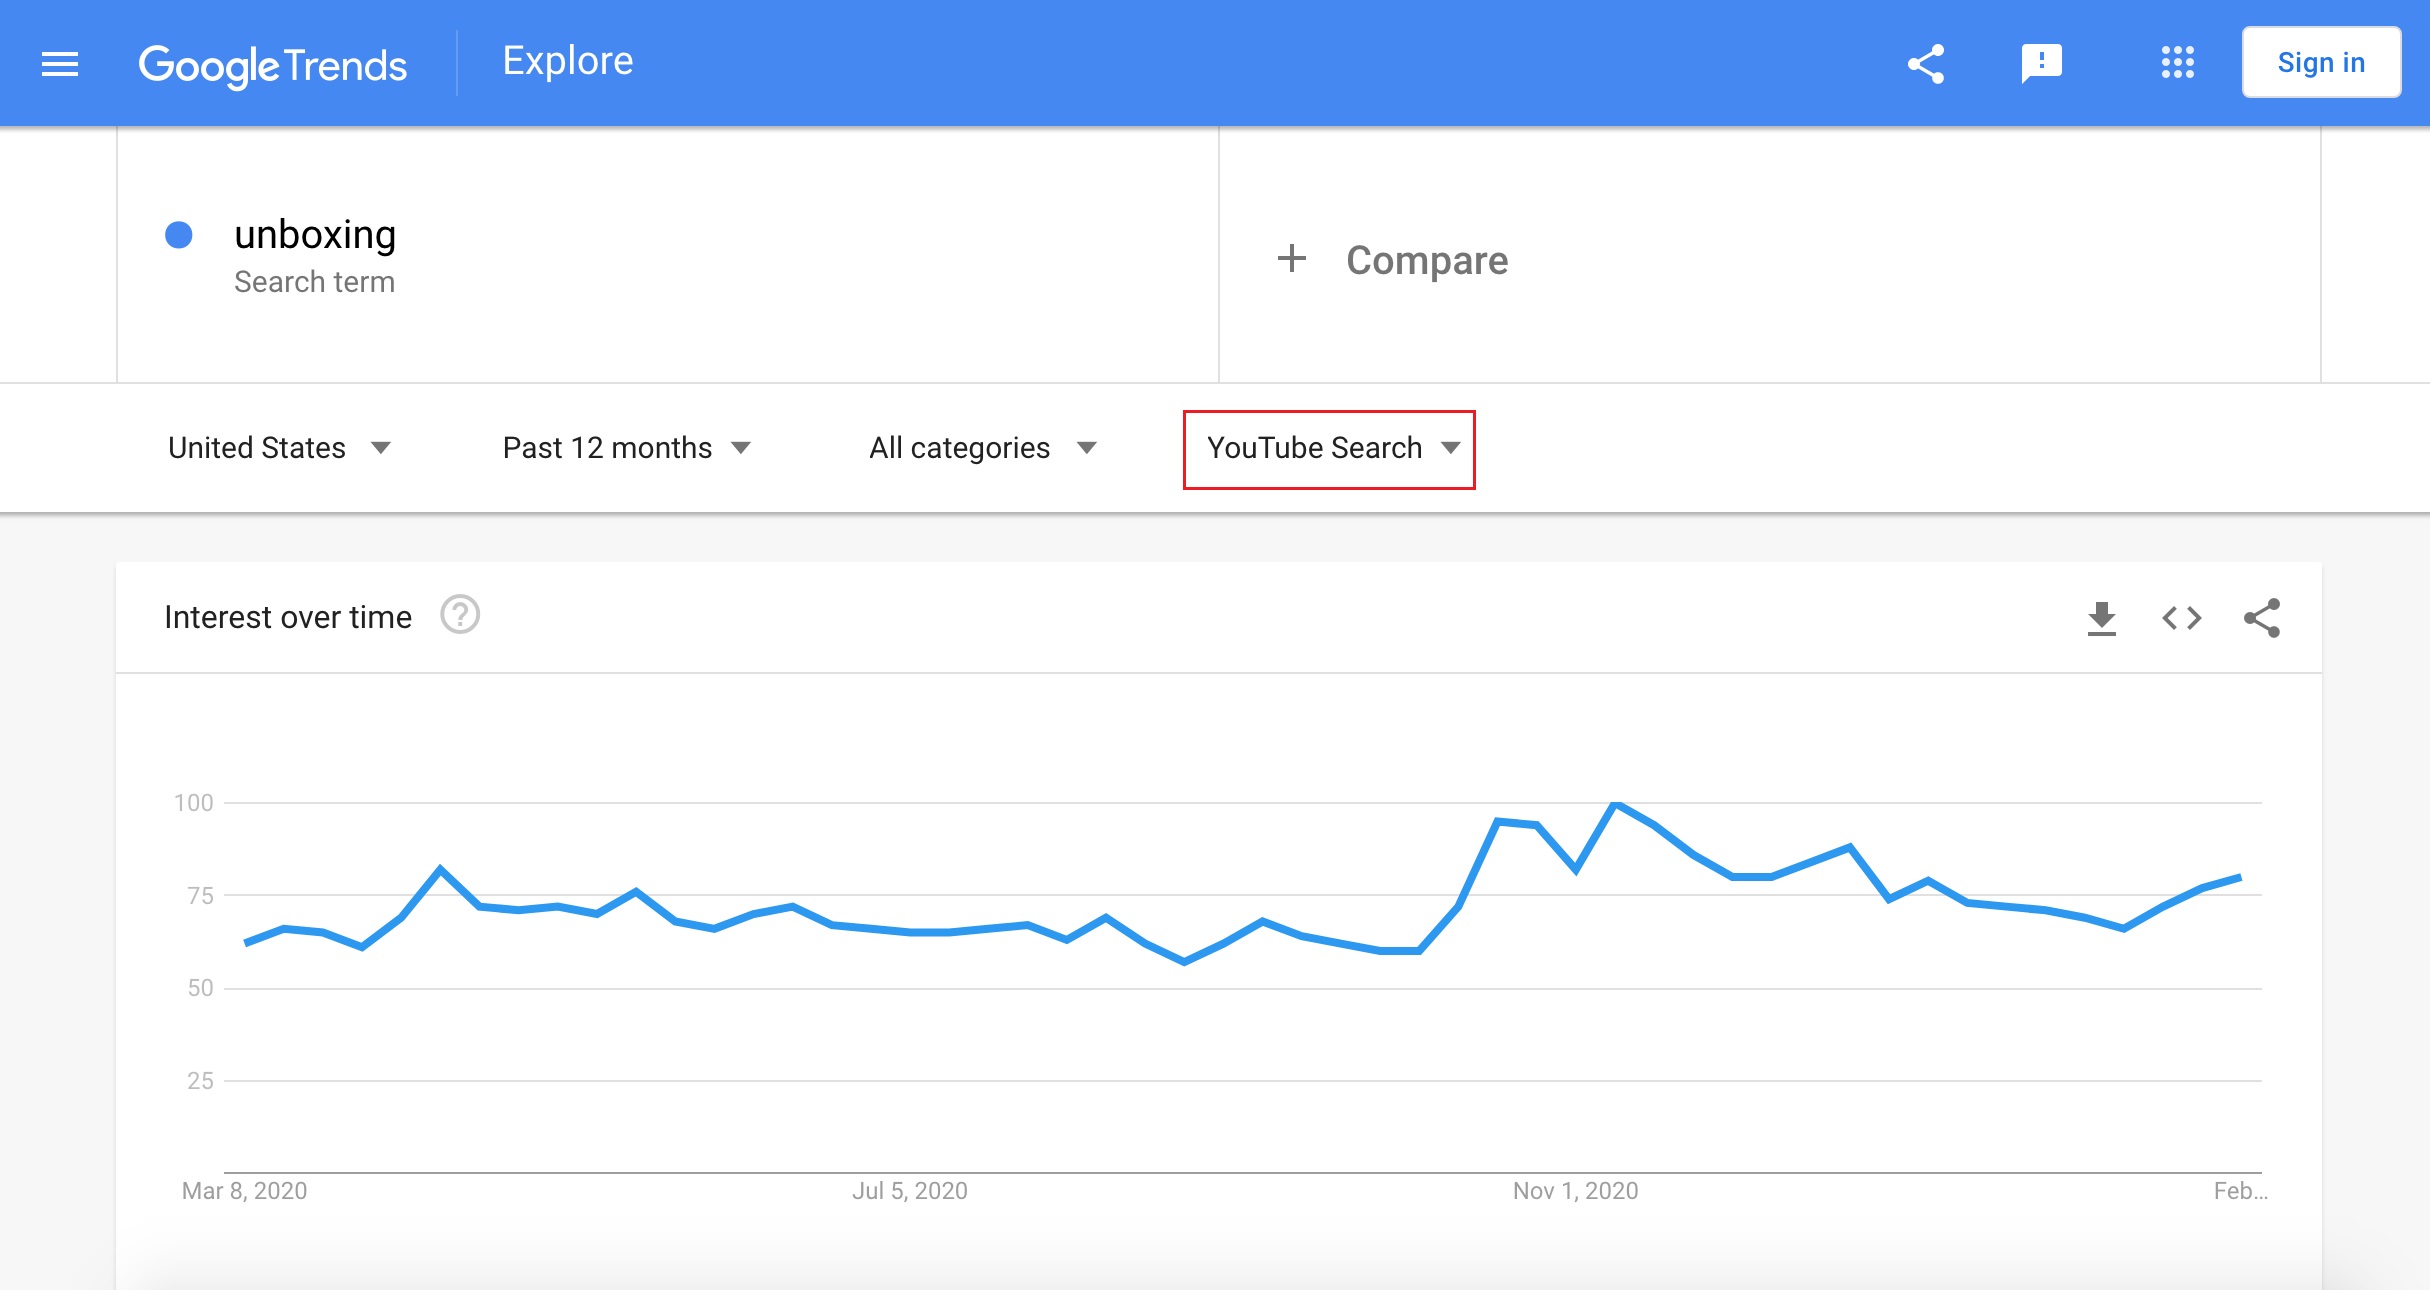Expand the Past 12 months time range dropdown
This screenshot has width=2430, height=1290.
[x=624, y=447]
